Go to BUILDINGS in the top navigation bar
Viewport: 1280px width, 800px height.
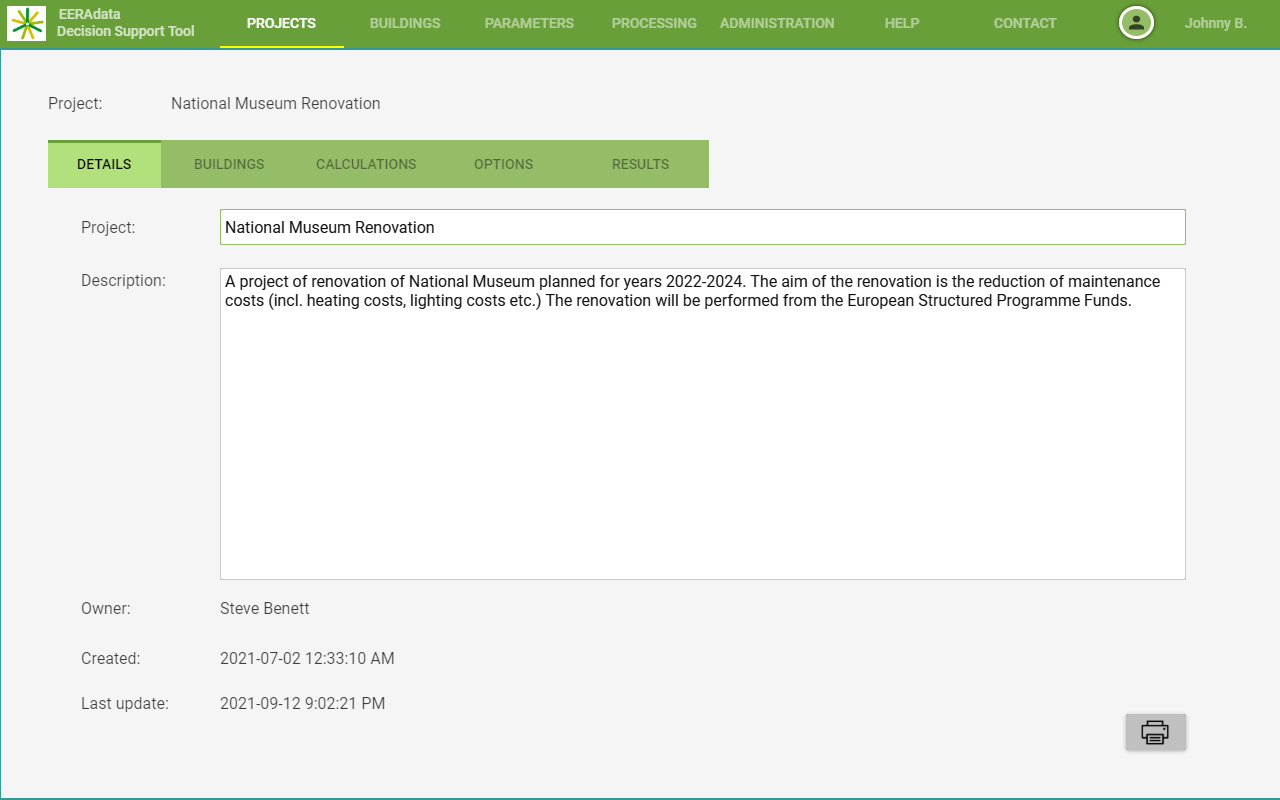click(x=405, y=23)
